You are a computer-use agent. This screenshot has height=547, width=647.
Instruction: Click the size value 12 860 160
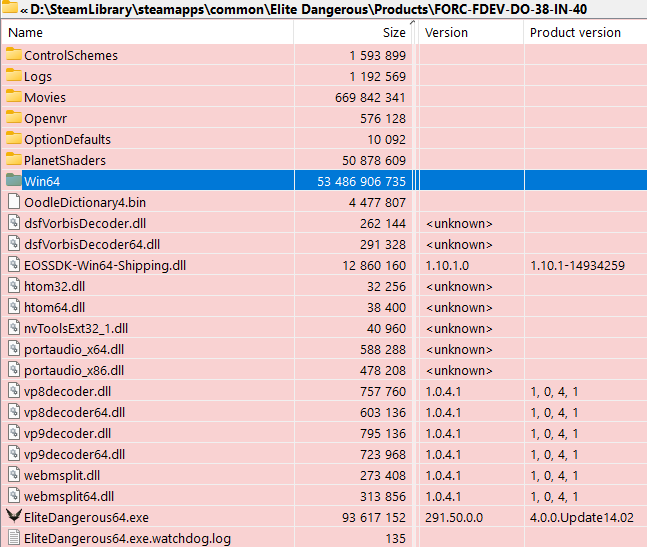pyautogui.click(x=374, y=265)
